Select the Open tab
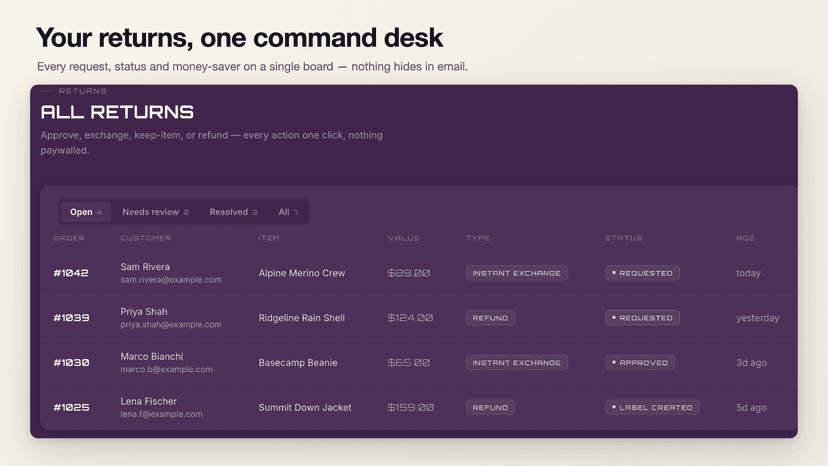This screenshot has height=466, width=828. (x=86, y=212)
